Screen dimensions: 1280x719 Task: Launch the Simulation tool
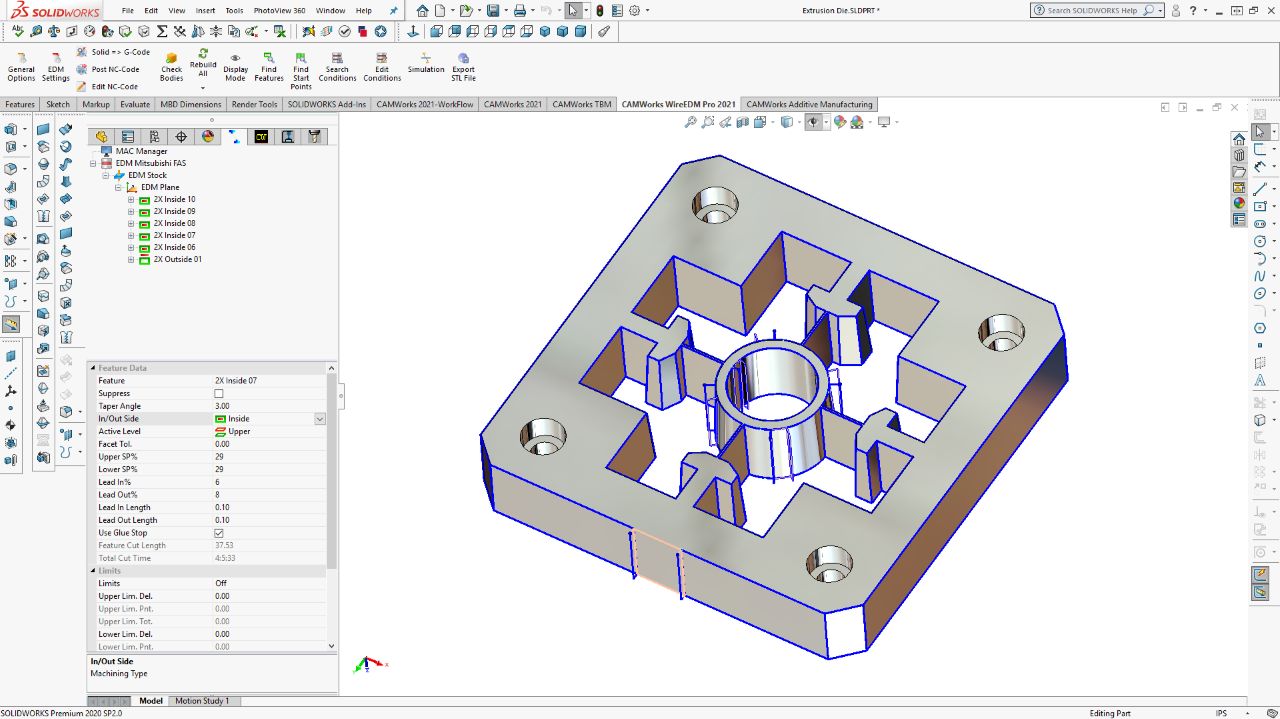(425, 62)
